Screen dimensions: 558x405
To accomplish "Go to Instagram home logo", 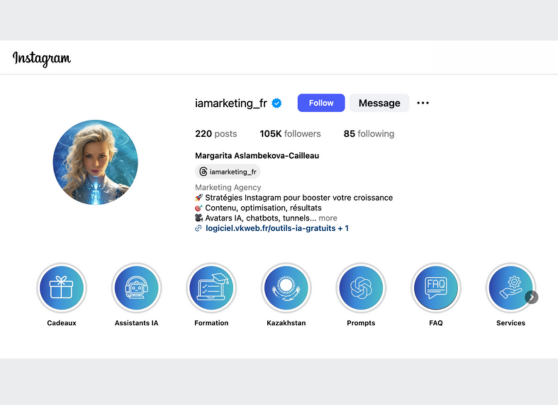I will [x=42, y=59].
